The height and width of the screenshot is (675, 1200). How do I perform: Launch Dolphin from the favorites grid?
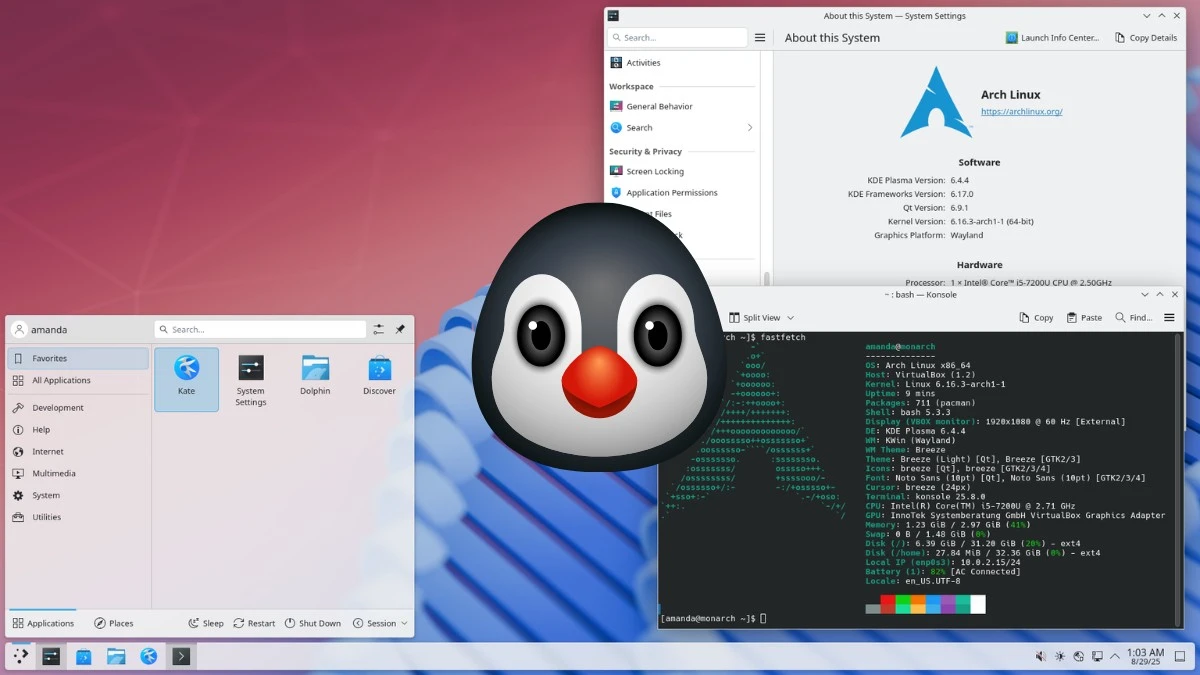tap(314, 379)
